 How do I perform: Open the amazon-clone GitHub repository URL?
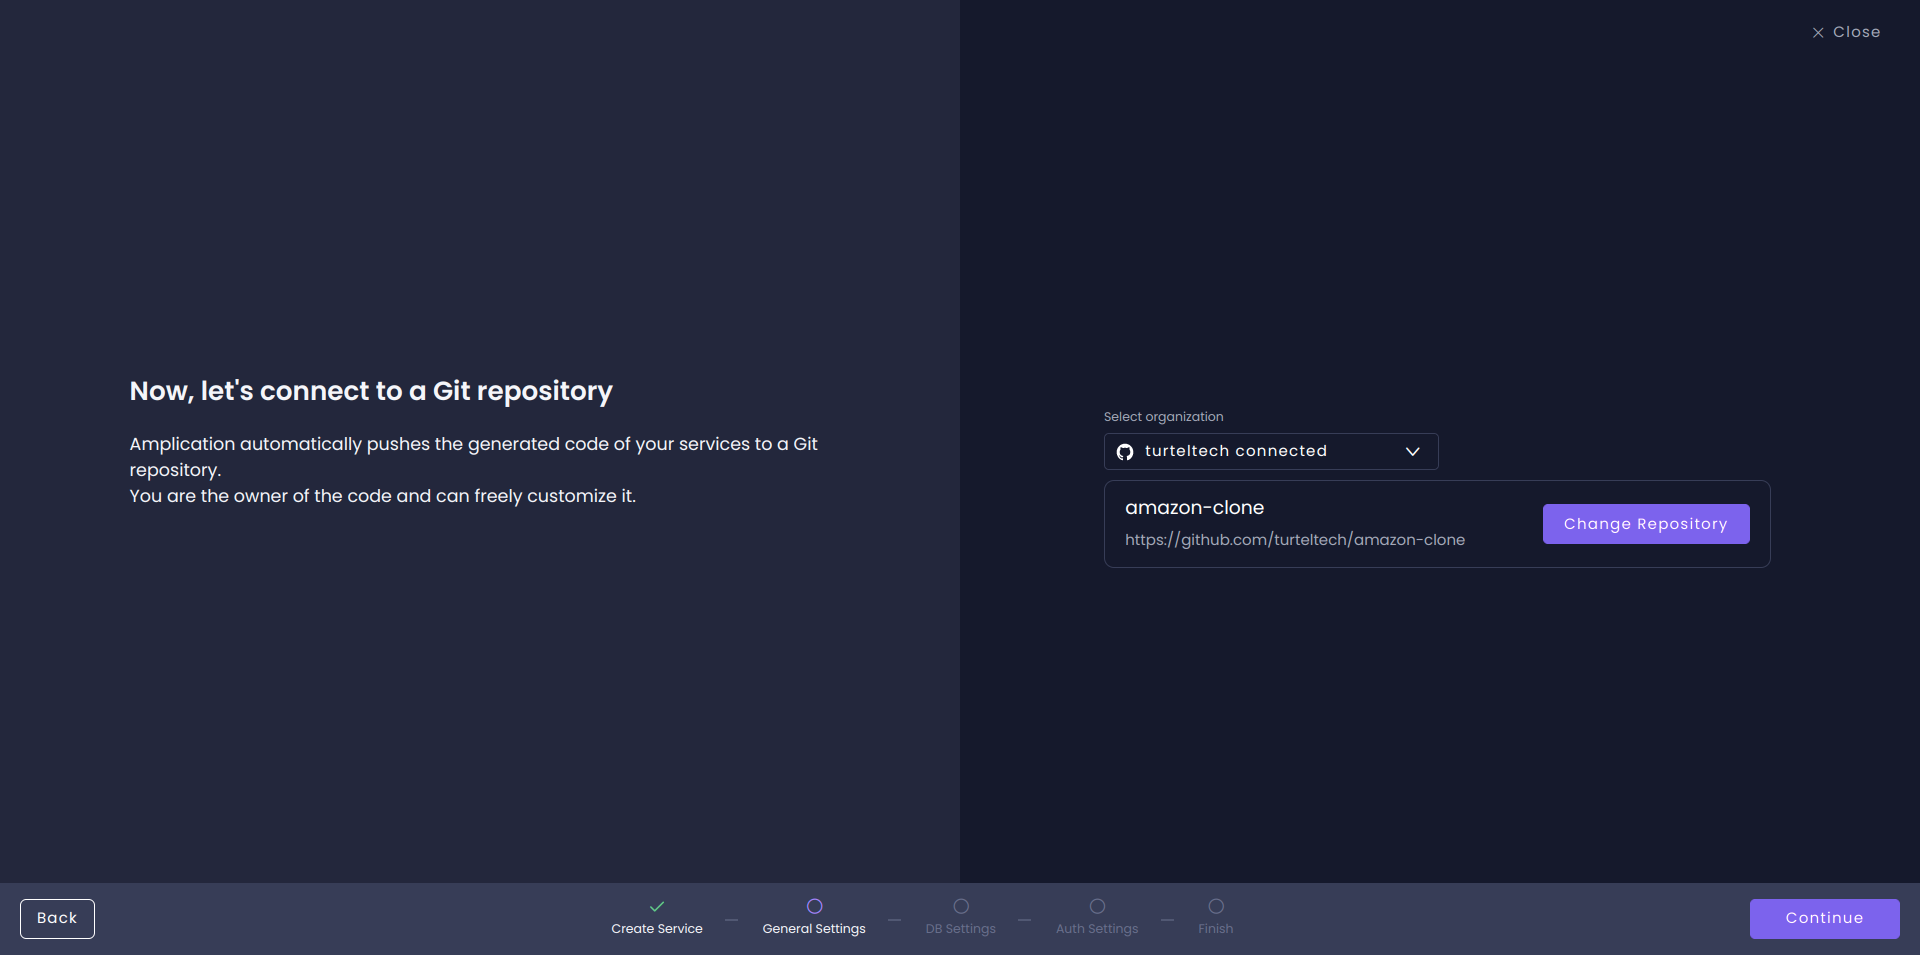(x=1294, y=539)
